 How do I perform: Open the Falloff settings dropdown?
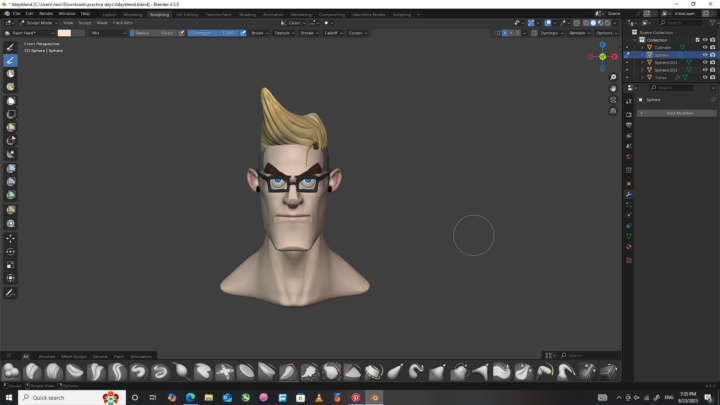[x=333, y=33]
